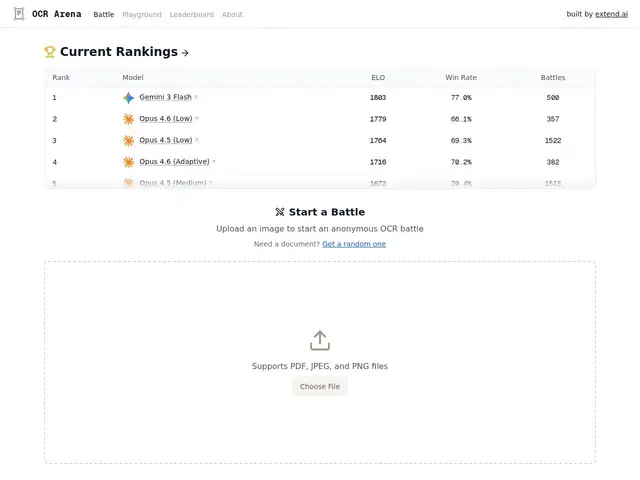Click the OCR Arena document logo icon

click(x=19, y=14)
